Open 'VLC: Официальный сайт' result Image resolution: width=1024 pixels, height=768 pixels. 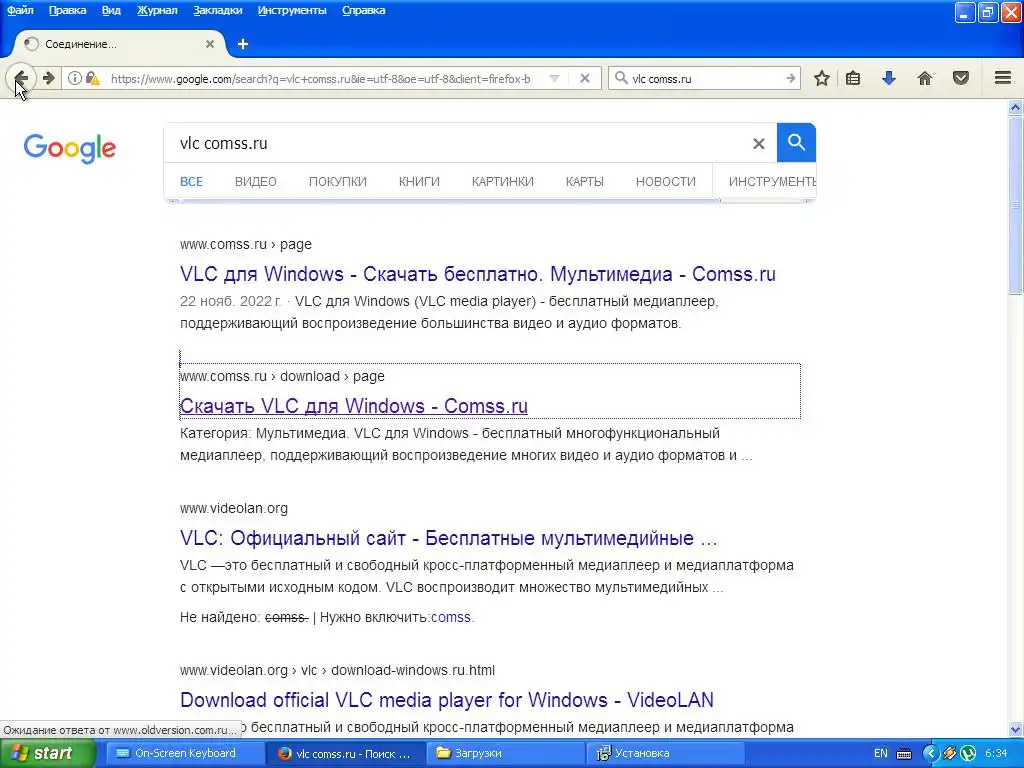pos(448,537)
